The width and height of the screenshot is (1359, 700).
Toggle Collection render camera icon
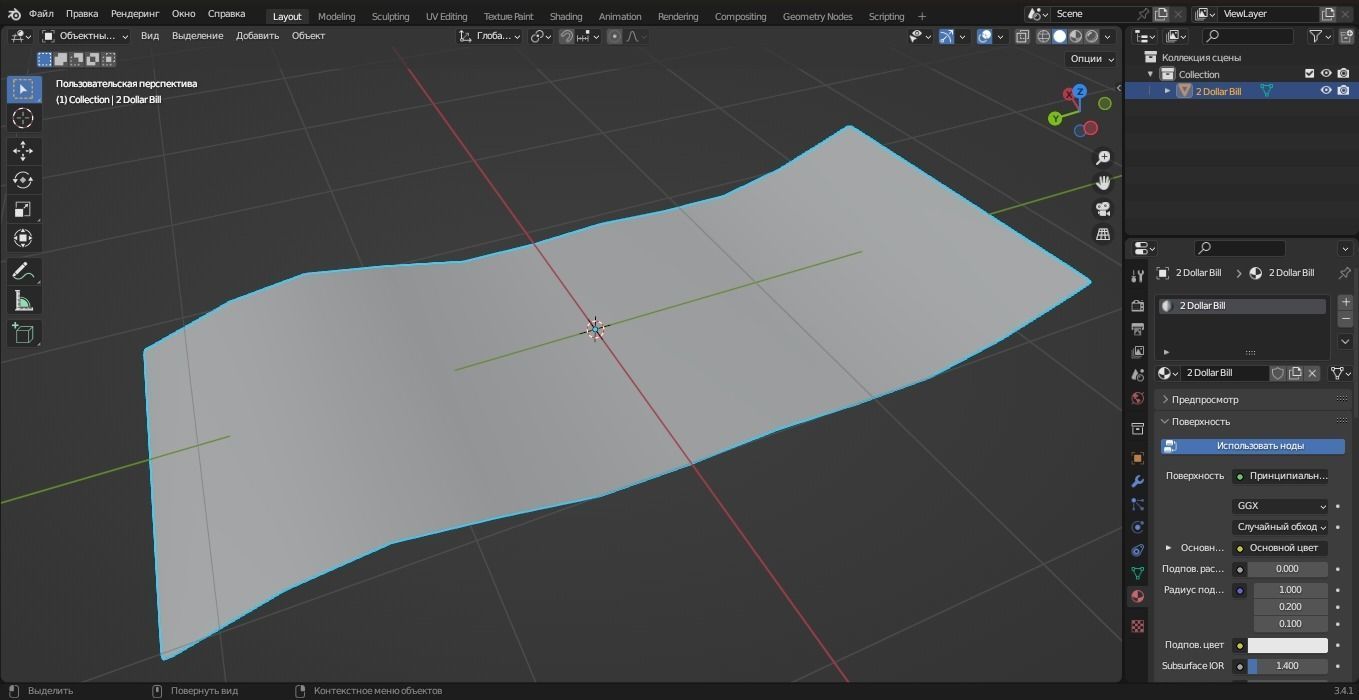point(1343,74)
